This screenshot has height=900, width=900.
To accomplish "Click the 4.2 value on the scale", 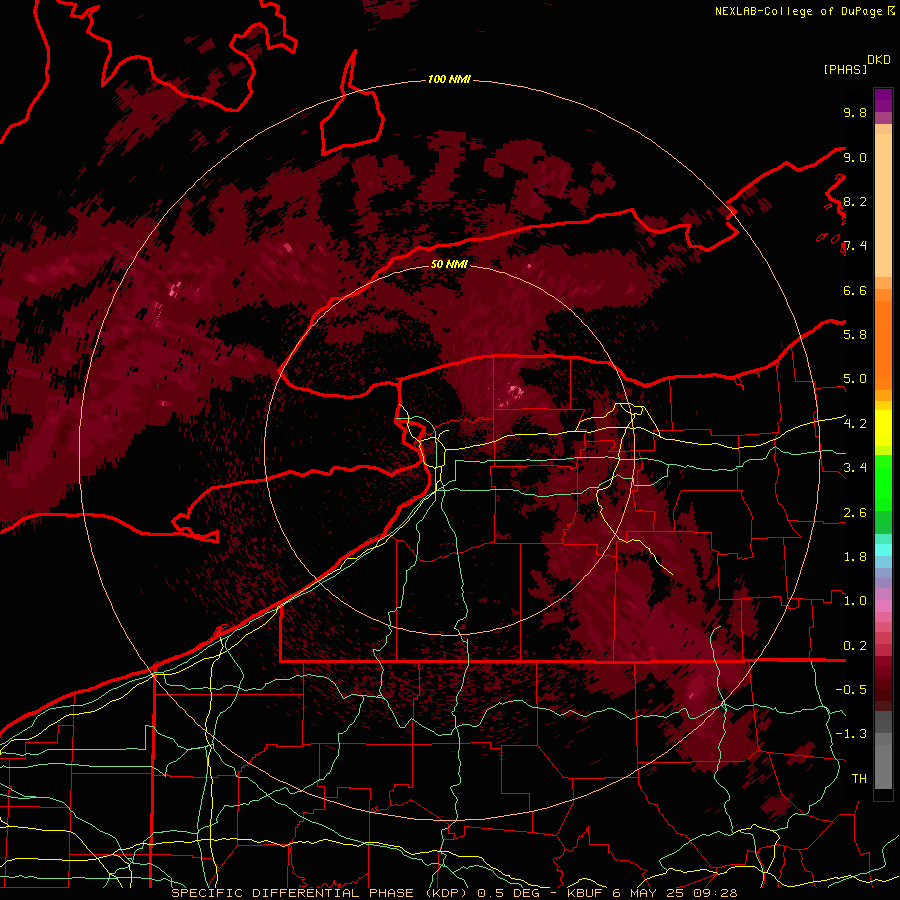I will (855, 423).
